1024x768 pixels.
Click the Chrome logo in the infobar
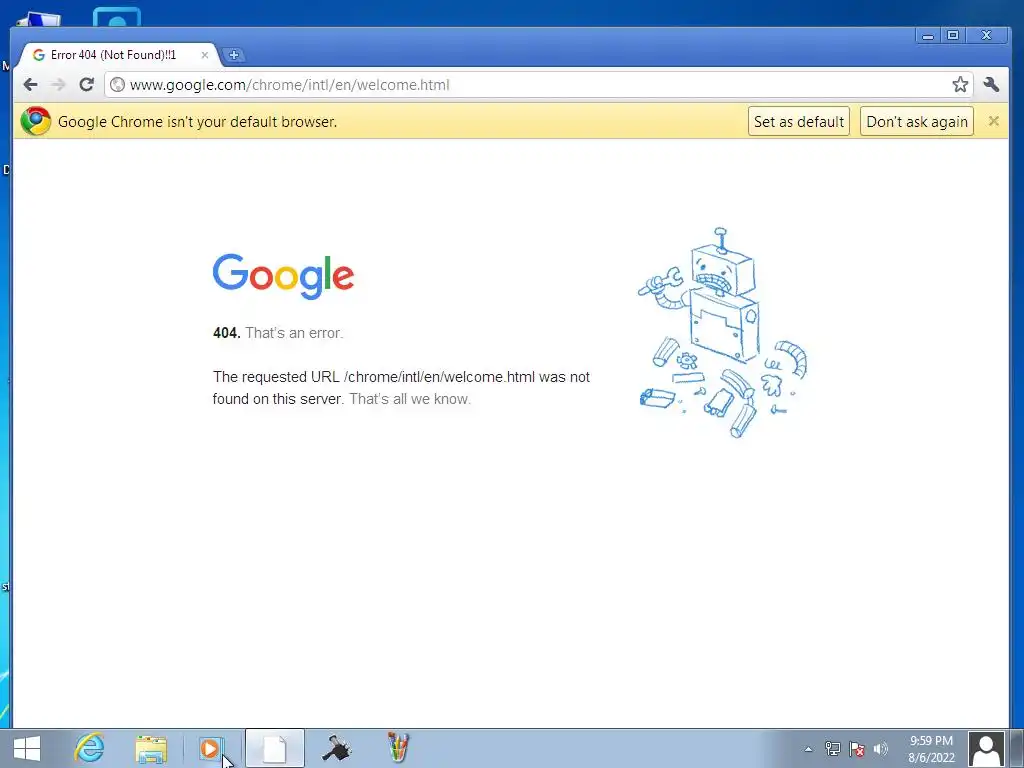click(x=35, y=121)
